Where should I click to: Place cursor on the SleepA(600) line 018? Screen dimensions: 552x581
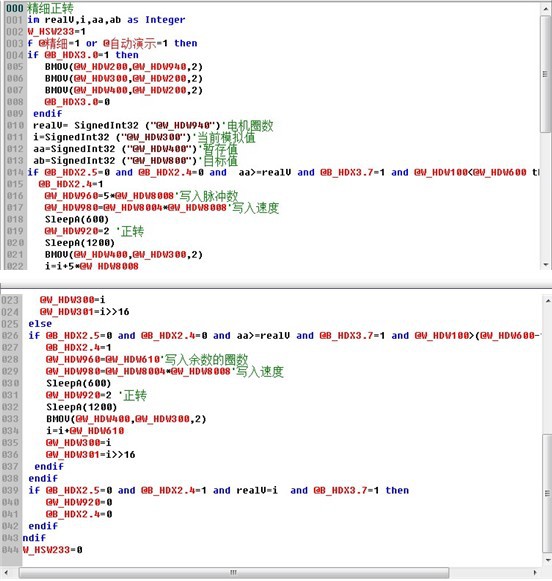[77, 219]
